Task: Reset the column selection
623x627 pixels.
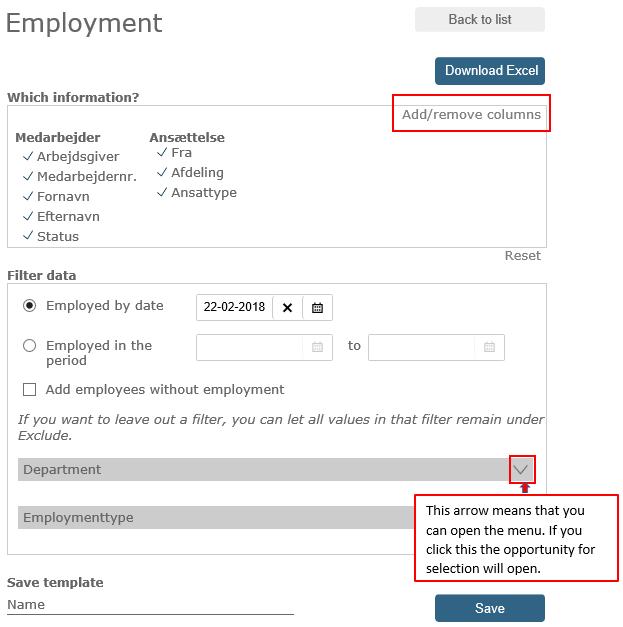Action: 522,256
